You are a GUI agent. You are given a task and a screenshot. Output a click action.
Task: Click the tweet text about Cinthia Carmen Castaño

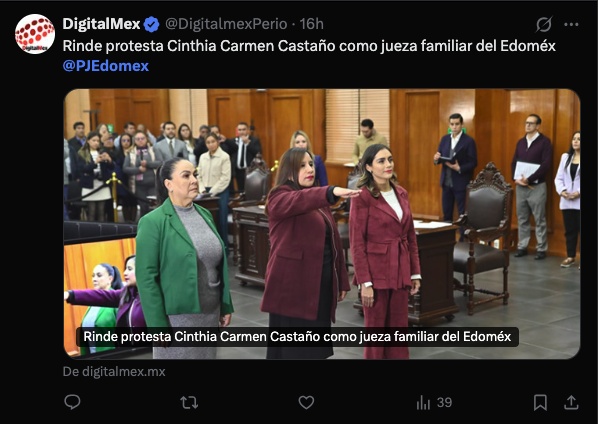309,46
